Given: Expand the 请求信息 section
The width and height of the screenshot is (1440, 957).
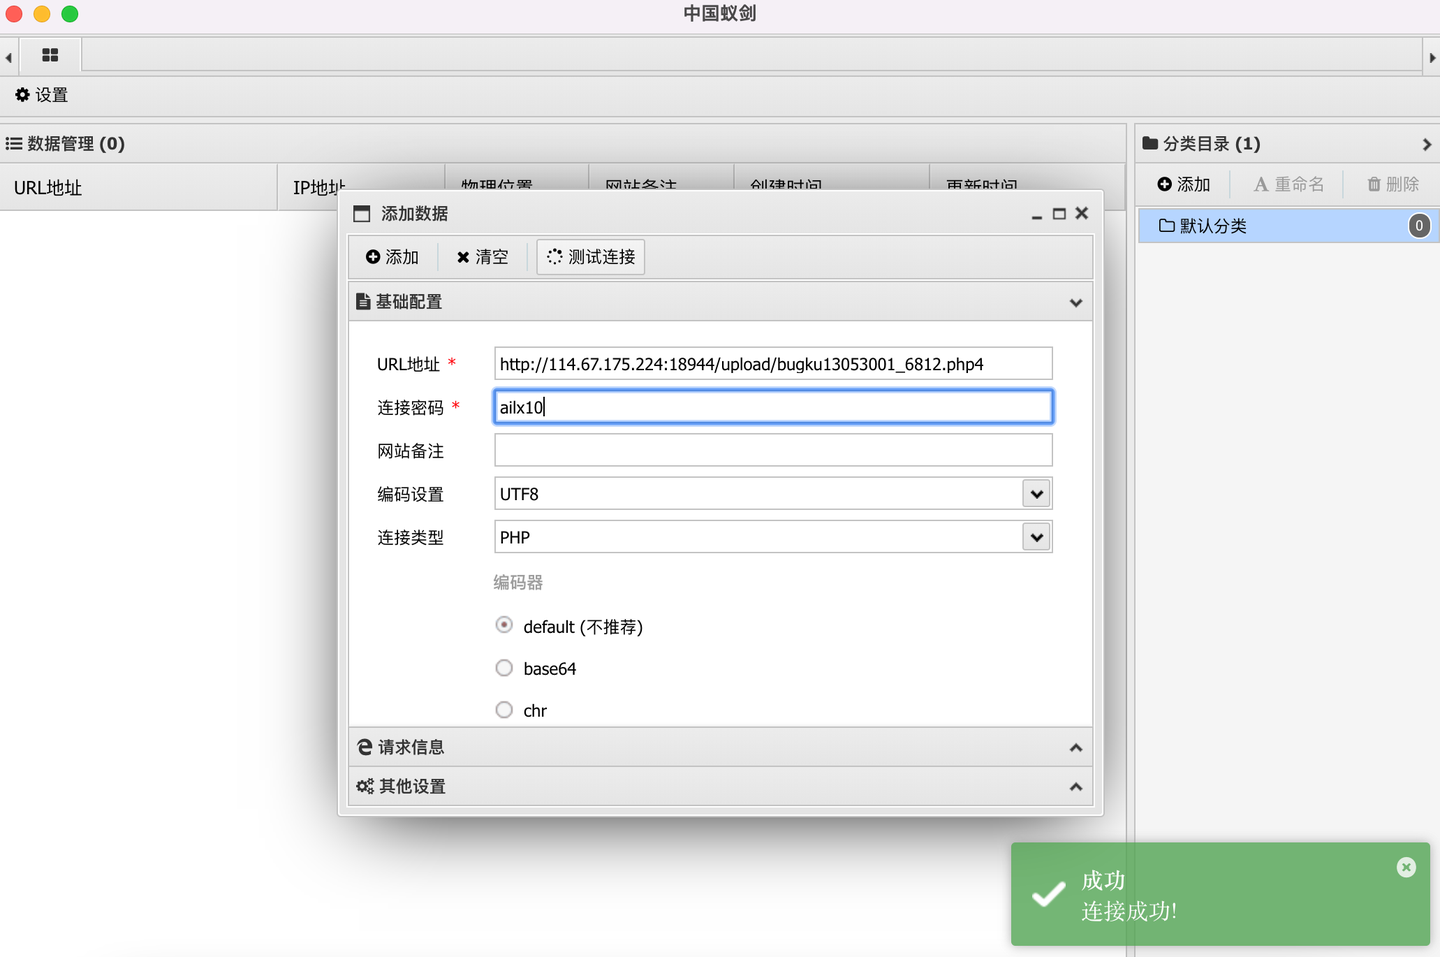Looking at the screenshot, I should click(1076, 747).
